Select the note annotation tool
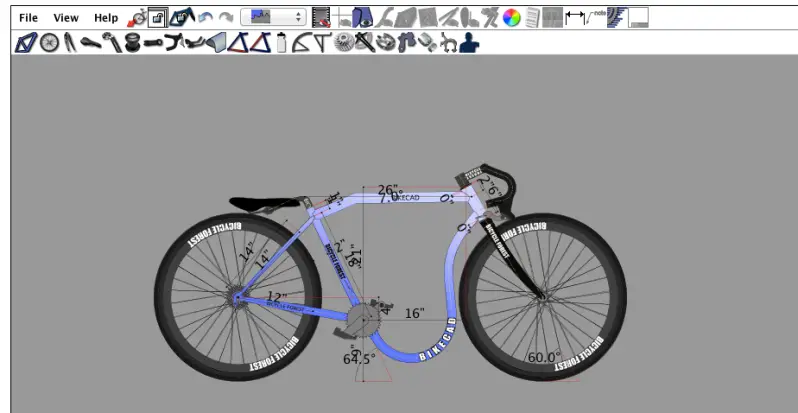Image resolution: width=798 pixels, height=413 pixels. 595,18
